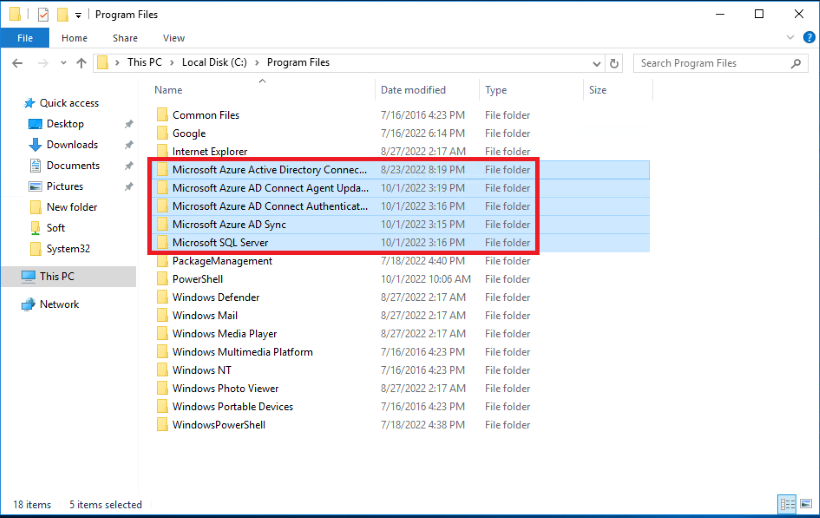This screenshot has height=518, width=820.
Task: Open Pictures in the navigation pane
Action: point(64,187)
